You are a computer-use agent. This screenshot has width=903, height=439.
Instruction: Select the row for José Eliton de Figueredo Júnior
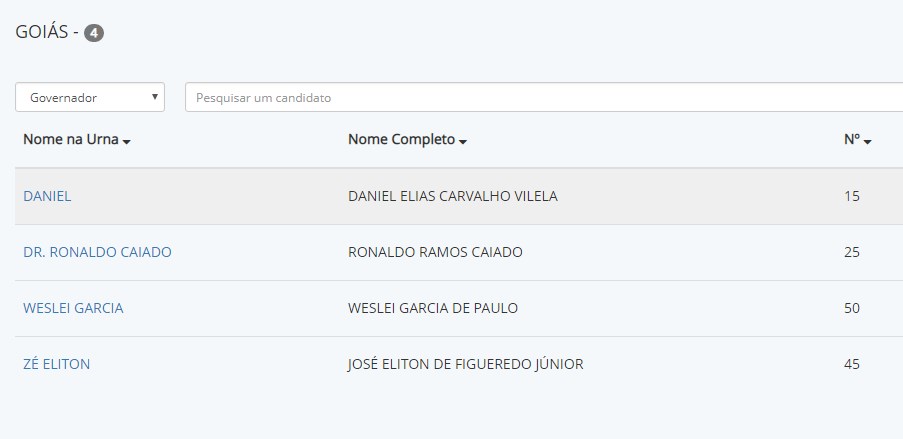click(459, 364)
